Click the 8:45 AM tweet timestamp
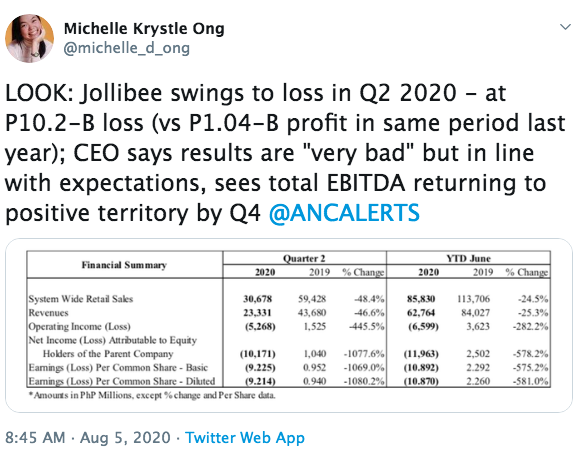Screen dimensions: 584x451 click(x=35, y=438)
